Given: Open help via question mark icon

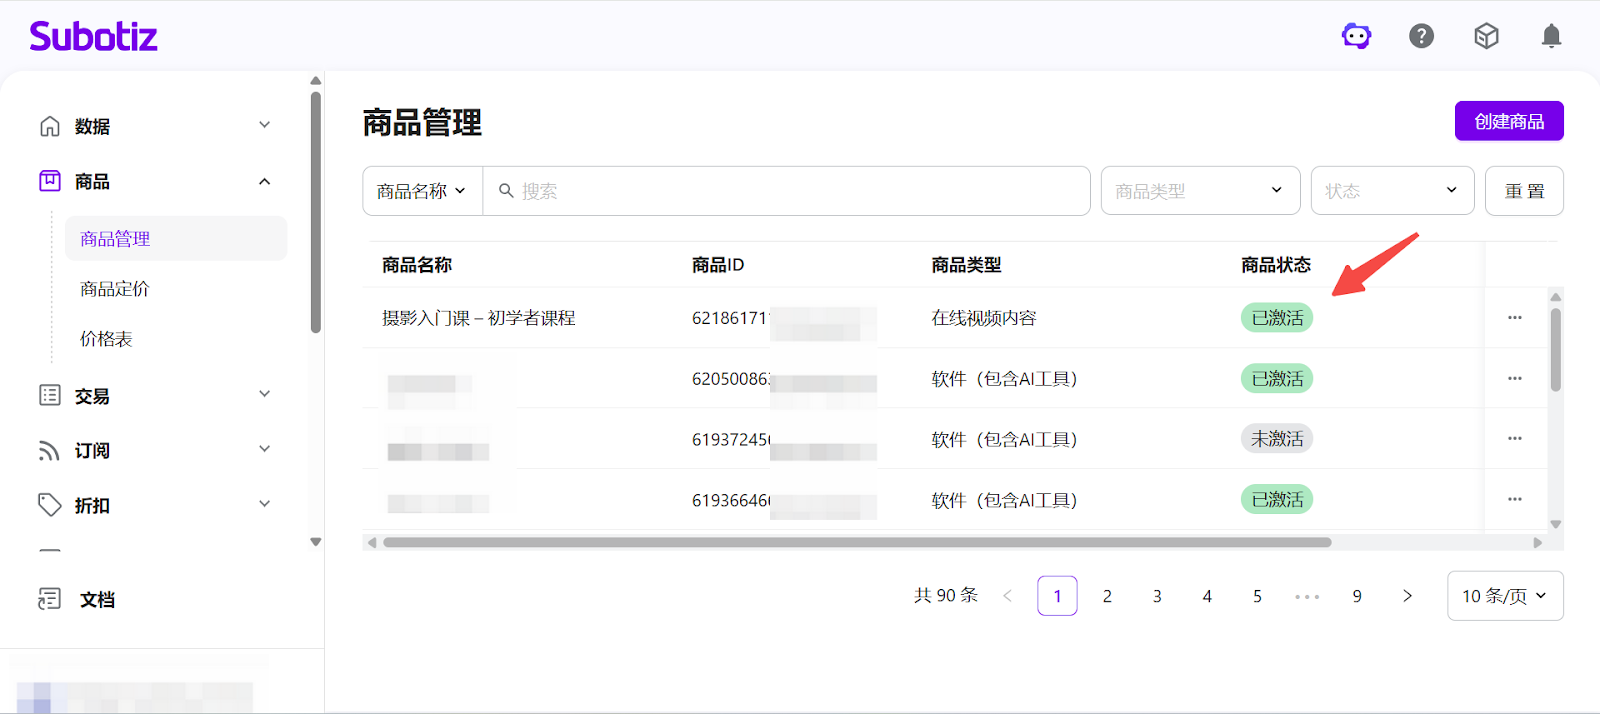Looking at the screenshot, I should 1421,37.
